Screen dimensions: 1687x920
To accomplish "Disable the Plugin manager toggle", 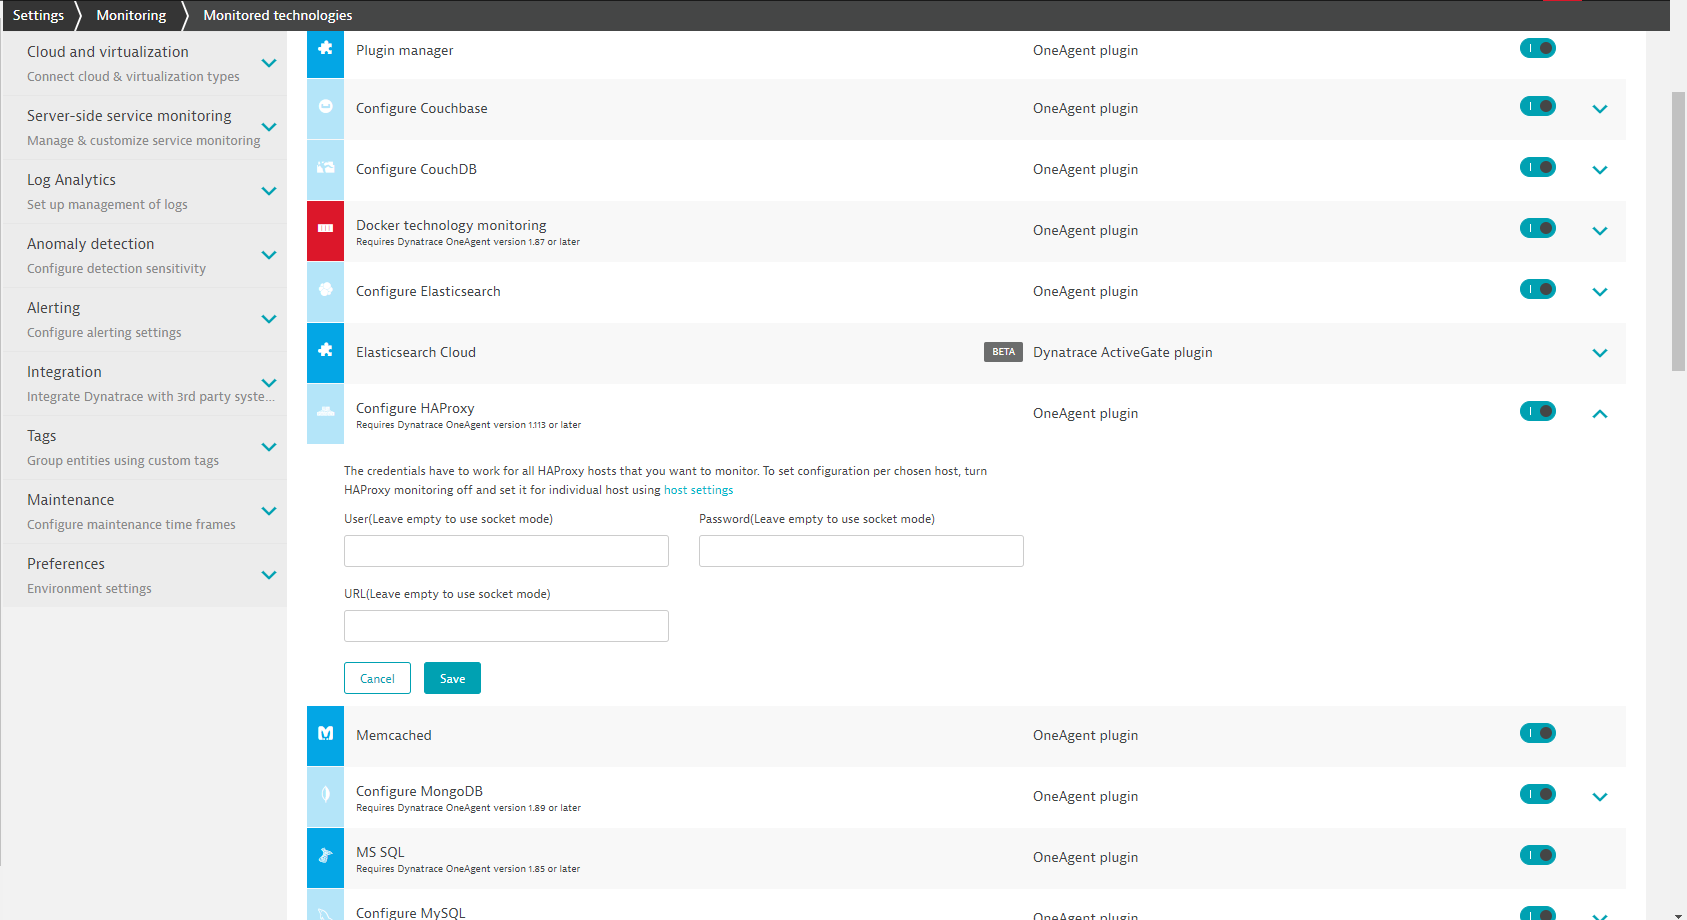I will (1537, 49).
